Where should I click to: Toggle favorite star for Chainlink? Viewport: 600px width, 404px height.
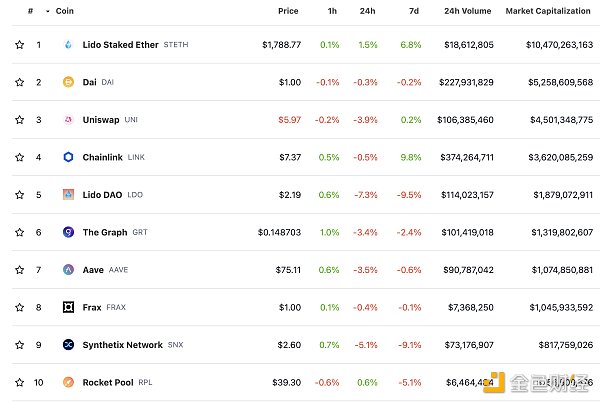pyautogui.click(x=19, y=157)
